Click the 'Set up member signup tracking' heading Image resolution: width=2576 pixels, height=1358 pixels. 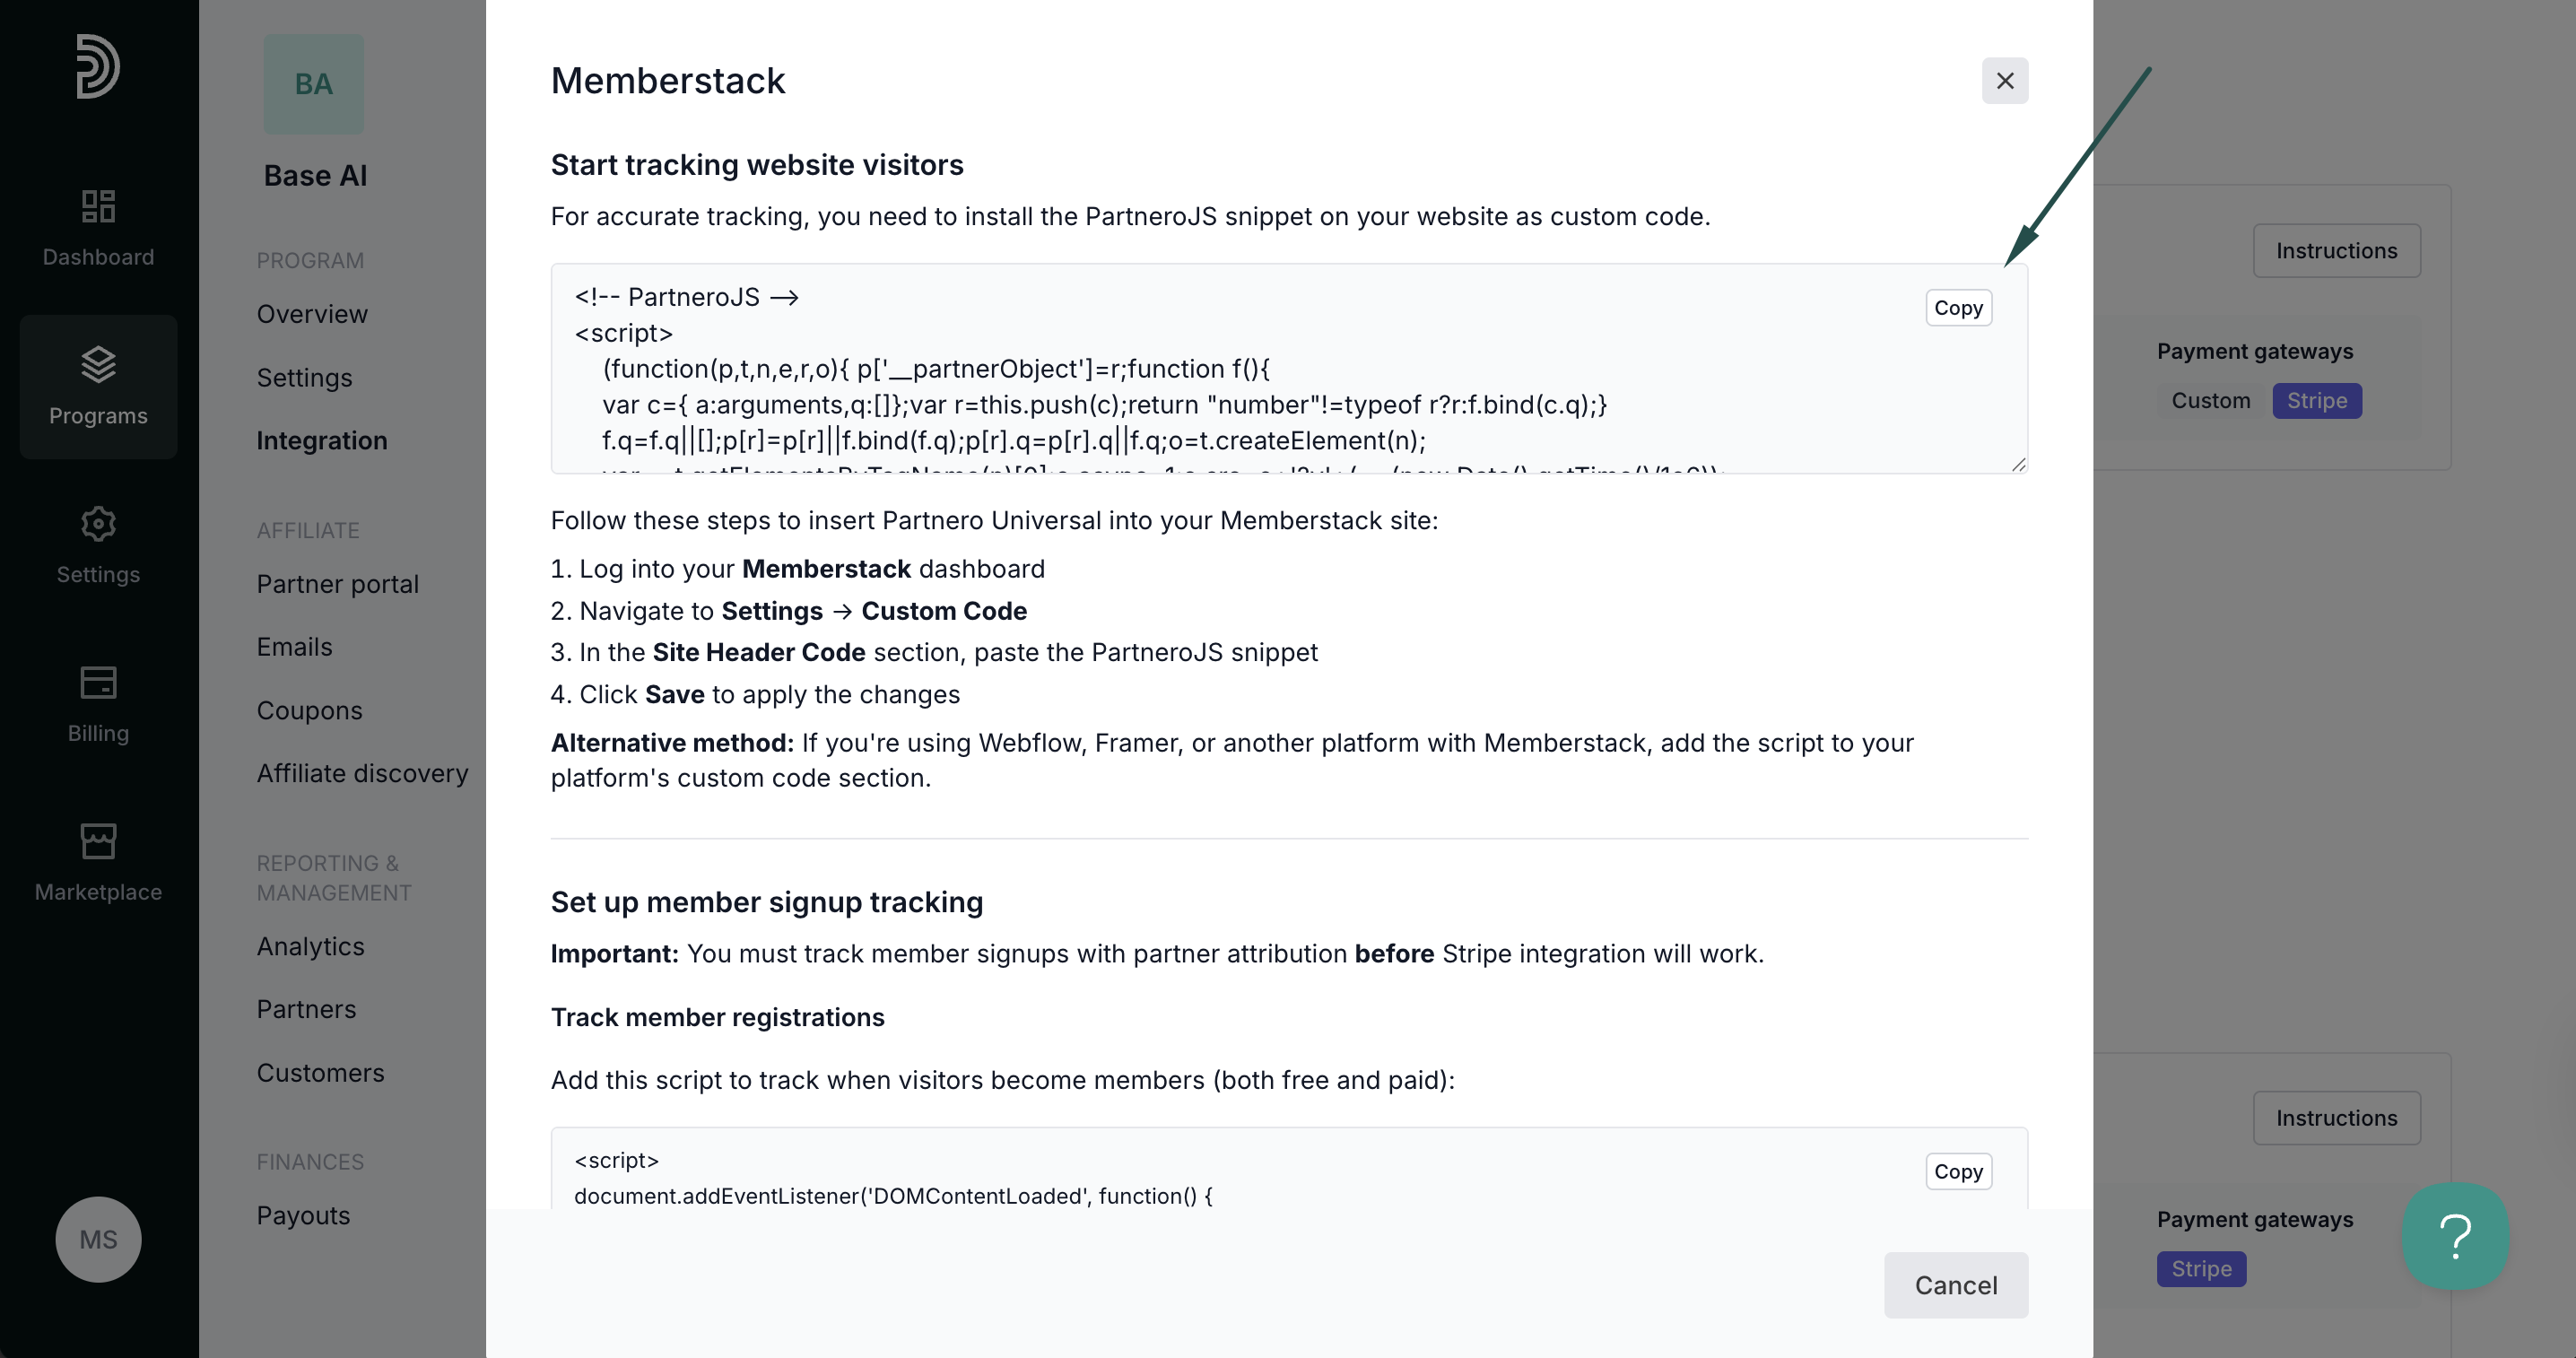pos(767,902)
